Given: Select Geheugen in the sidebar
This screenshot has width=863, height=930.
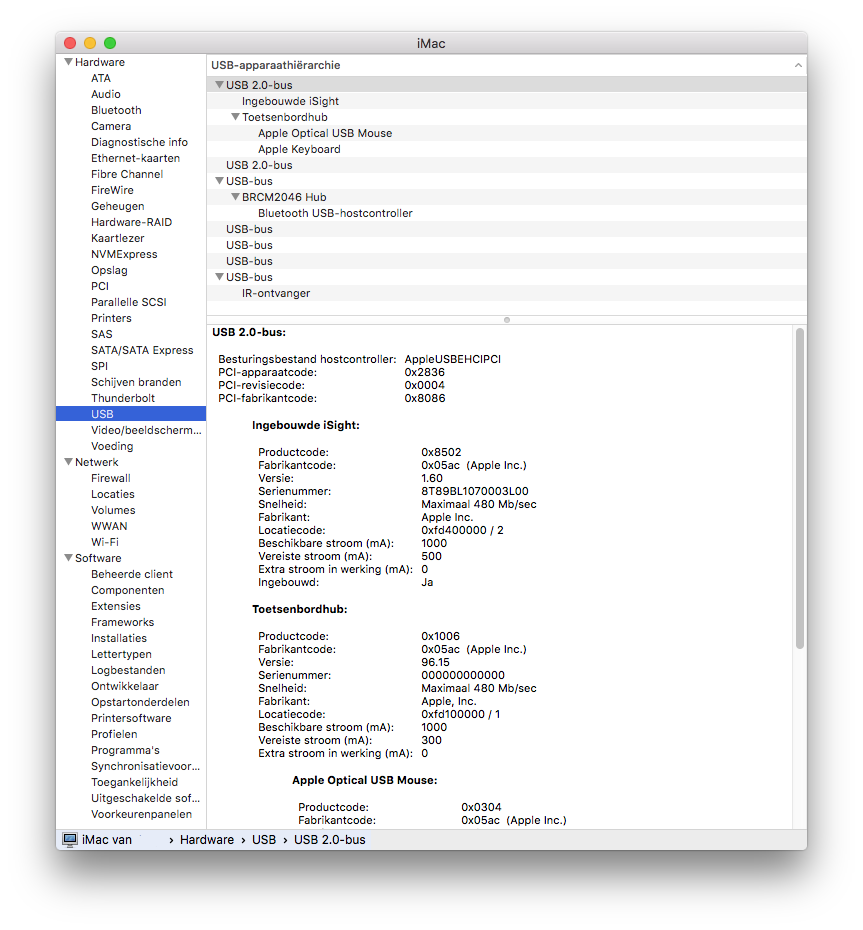Looking at the screenshot, I should [x=117, y=206].
